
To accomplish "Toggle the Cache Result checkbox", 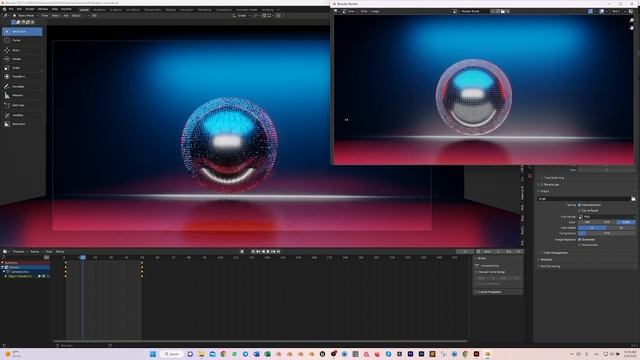I will tap(580, 211).
